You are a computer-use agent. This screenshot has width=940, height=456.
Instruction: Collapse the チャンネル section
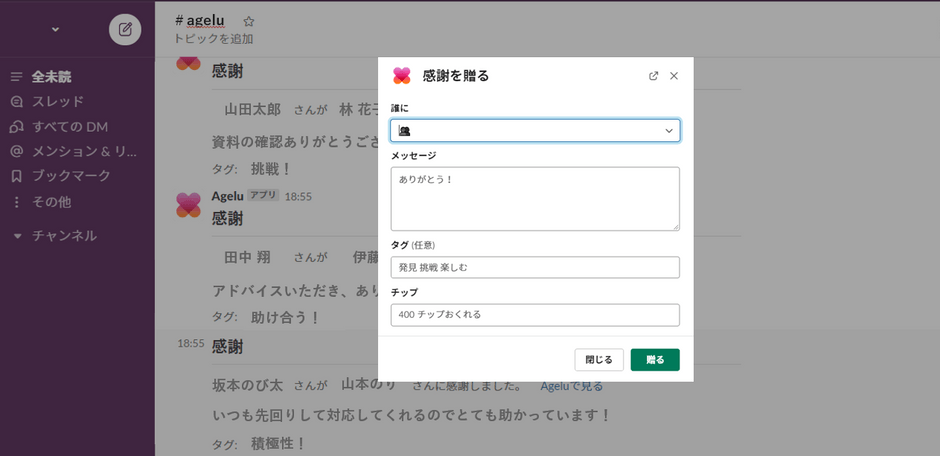(17, 237)
